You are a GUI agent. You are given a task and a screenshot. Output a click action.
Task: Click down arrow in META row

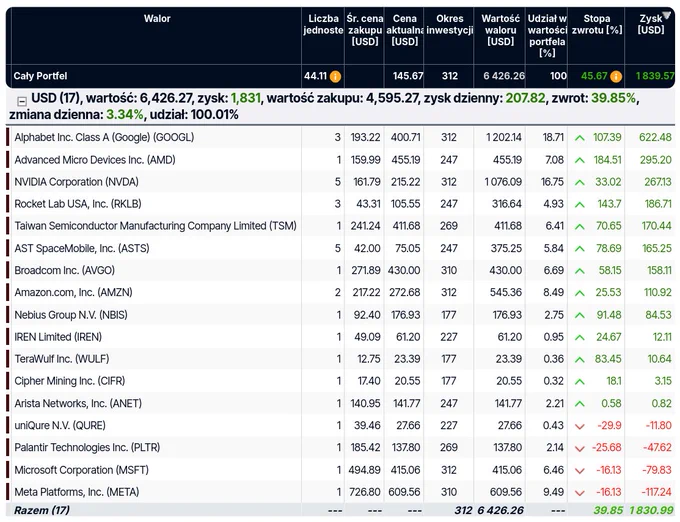[579, 493]
